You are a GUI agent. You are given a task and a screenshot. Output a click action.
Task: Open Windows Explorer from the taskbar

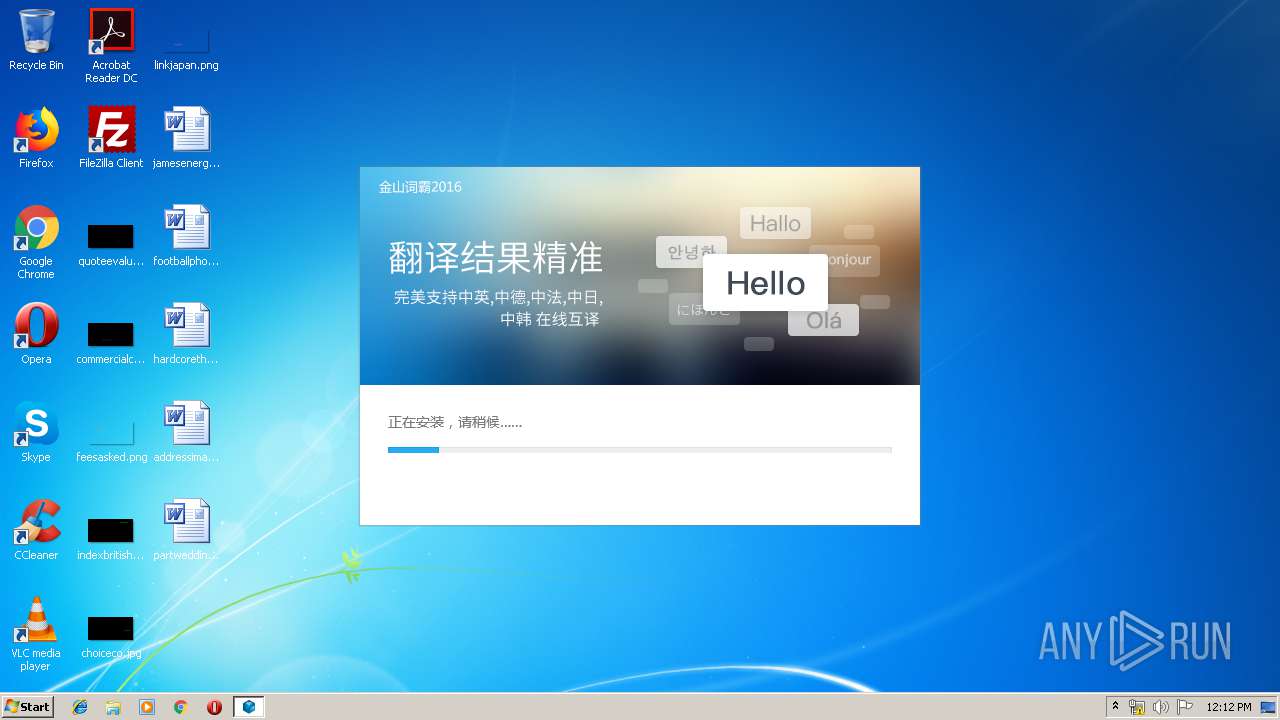click(113, 707)
